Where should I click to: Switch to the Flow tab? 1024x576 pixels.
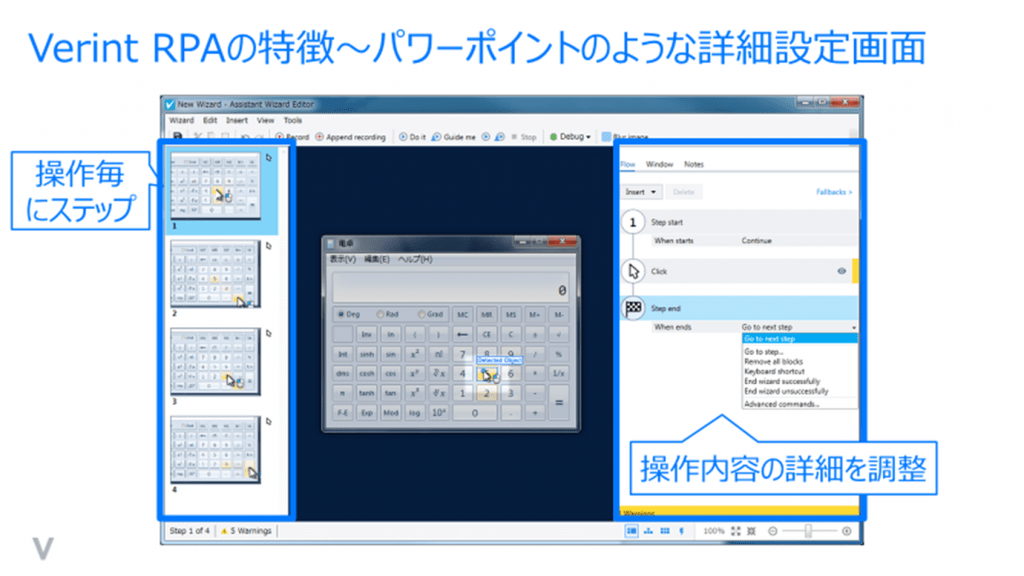(628, 164)
